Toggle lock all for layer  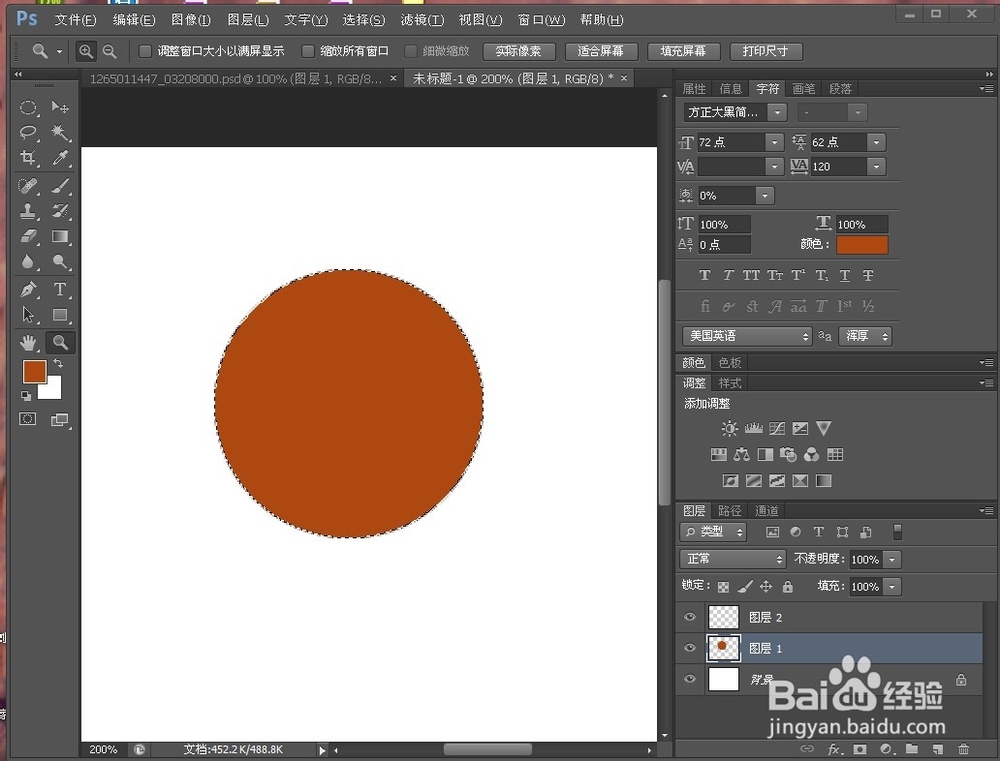pyautogui.click(x=788, y=586)
